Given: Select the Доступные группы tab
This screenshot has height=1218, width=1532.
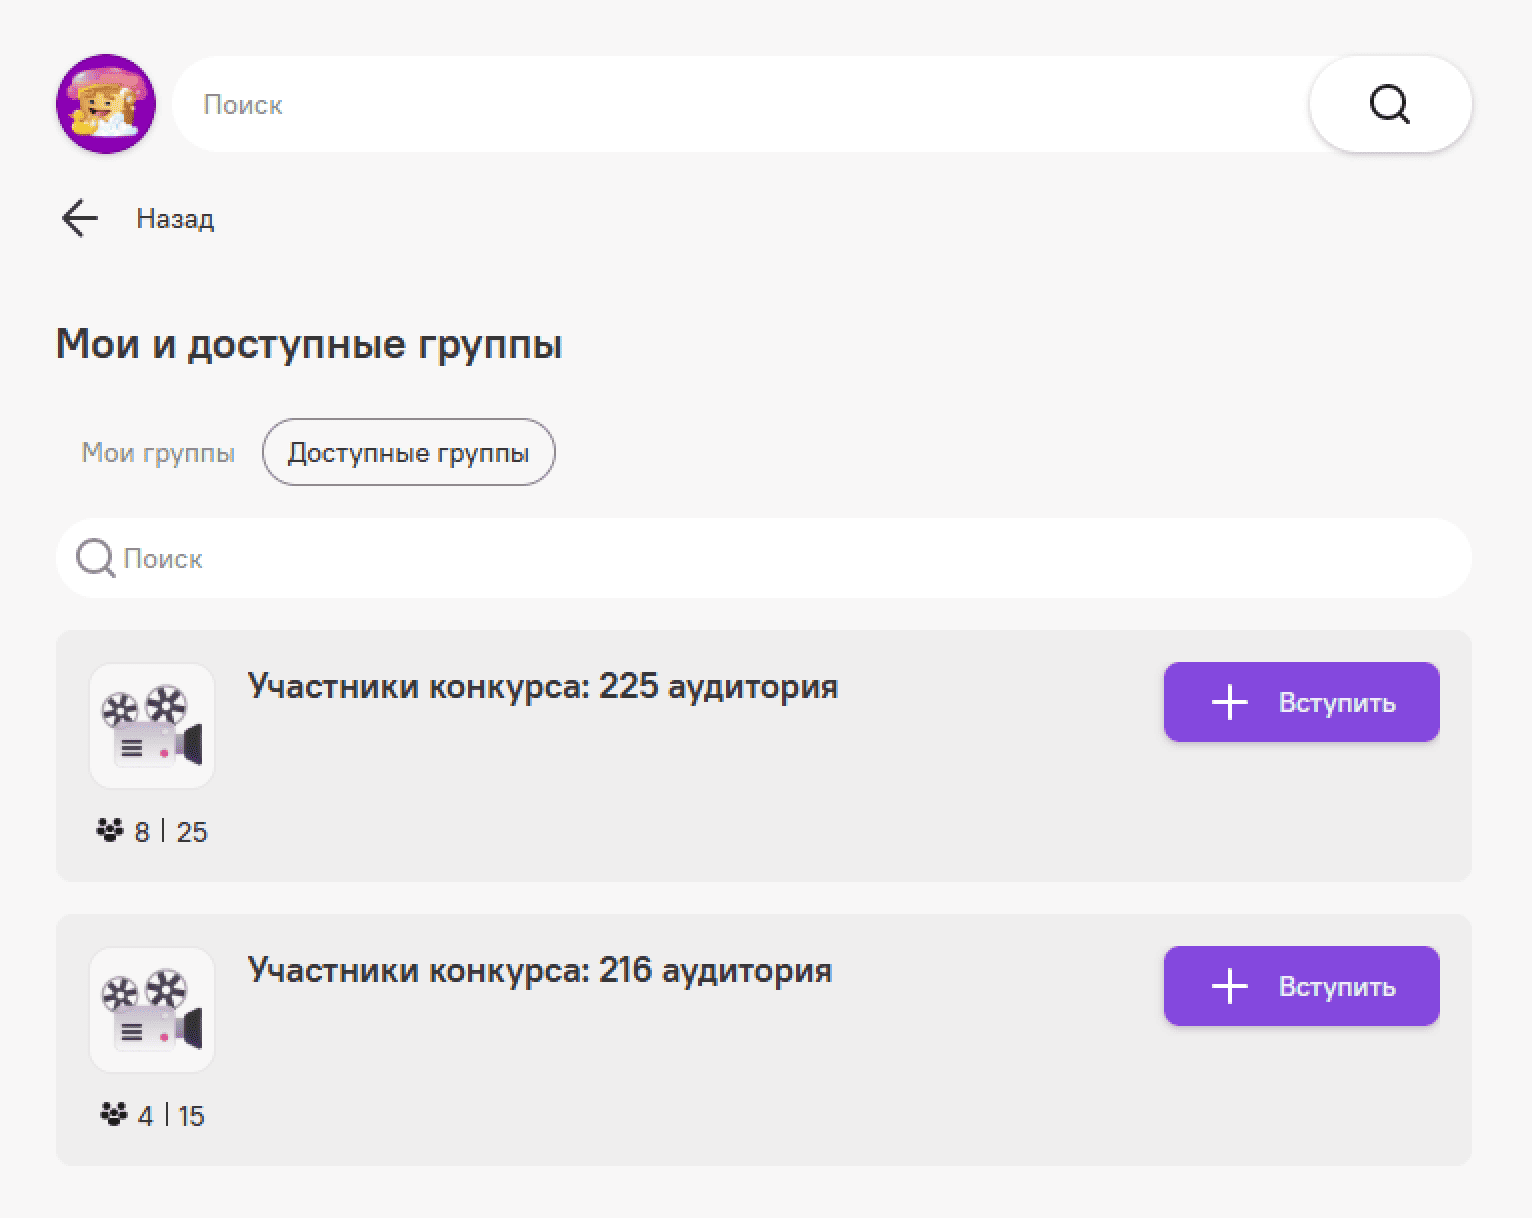Looking at the screenshot, I should coord(408,453).
